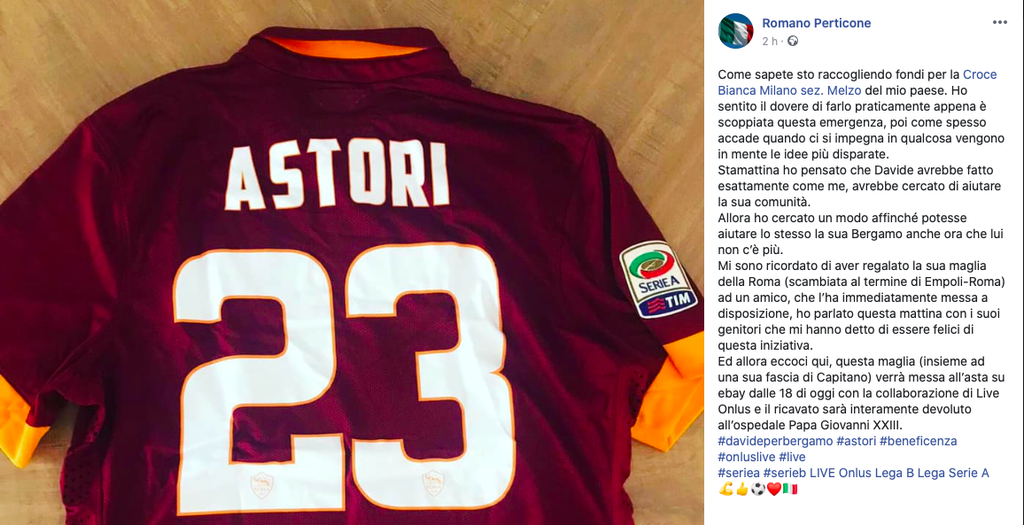
Task: Open the #seriea hashtag
Action: point(738,473)
